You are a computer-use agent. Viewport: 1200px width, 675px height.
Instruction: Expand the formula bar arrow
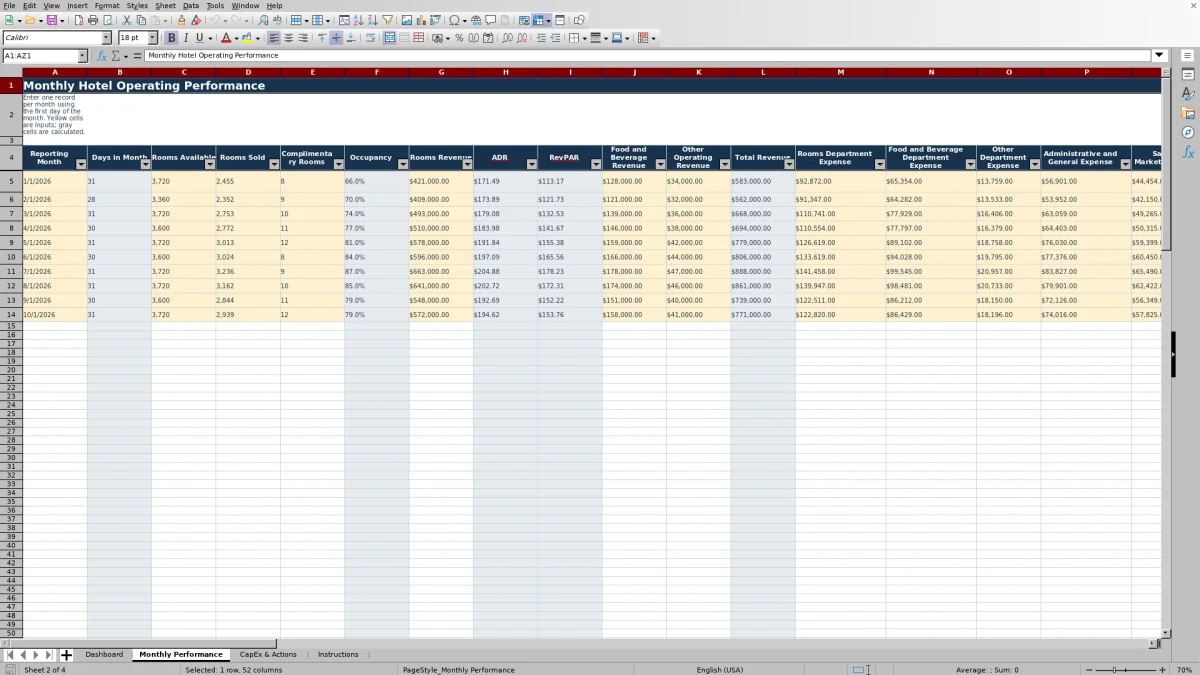[1160, 56]
